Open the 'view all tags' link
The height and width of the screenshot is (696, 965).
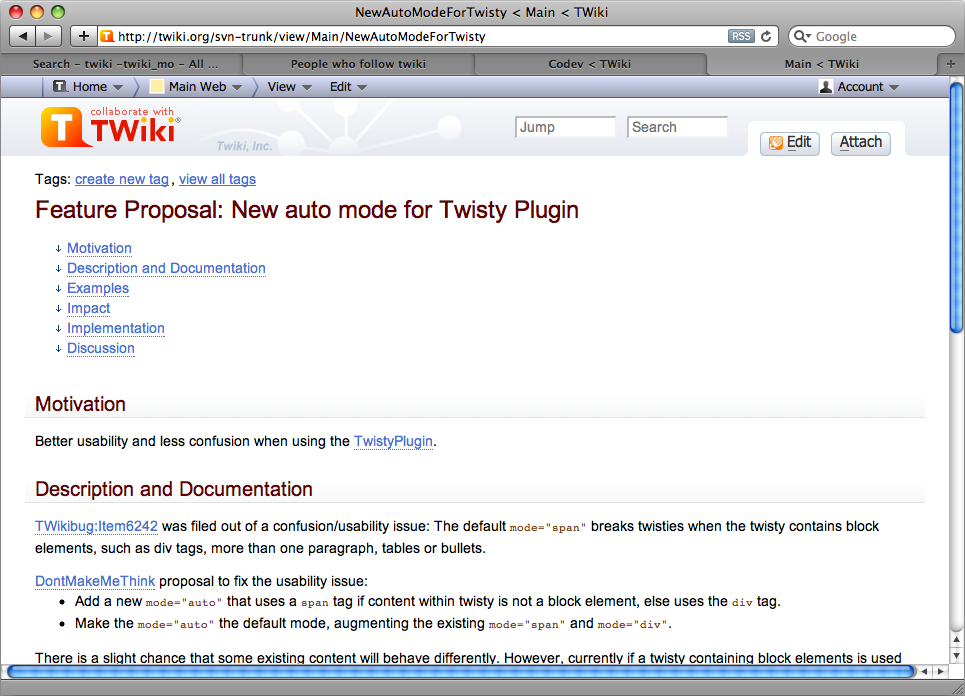coord(217,179)
